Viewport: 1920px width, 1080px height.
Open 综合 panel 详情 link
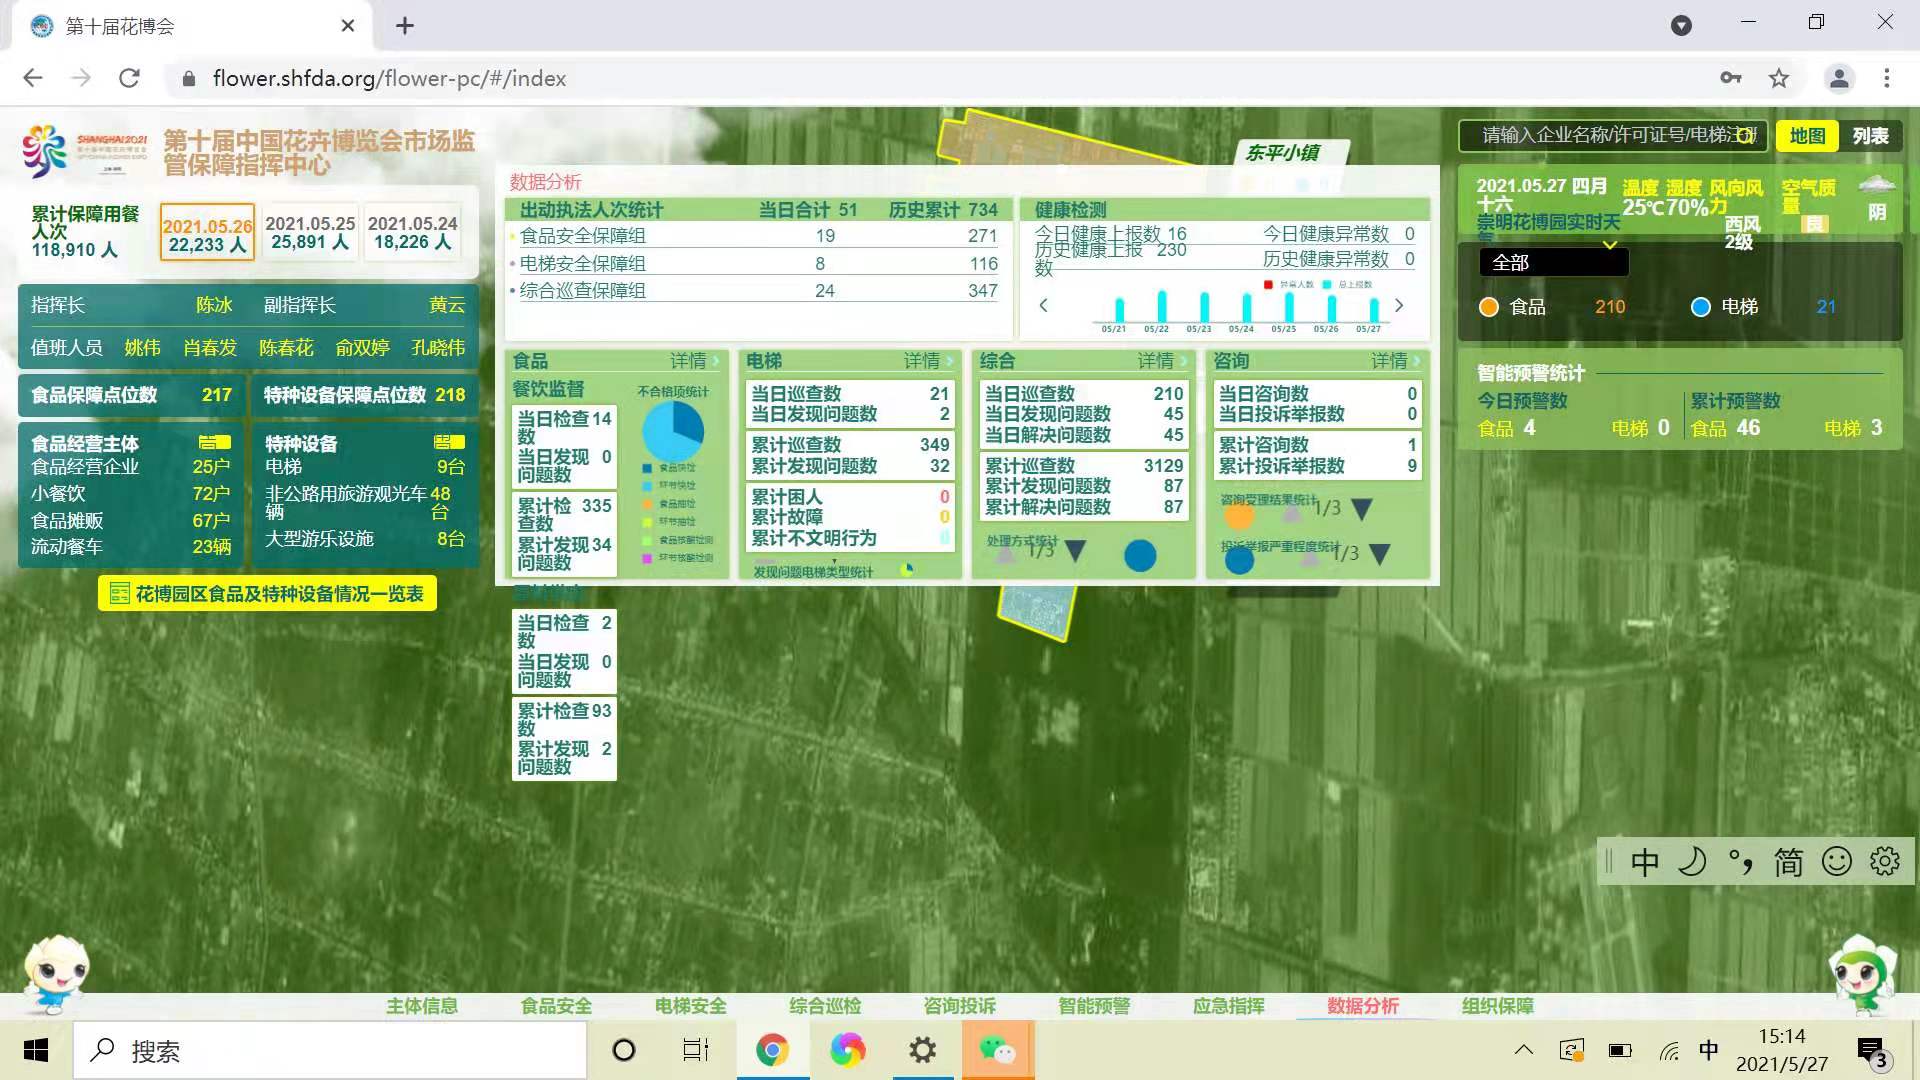1162,361
